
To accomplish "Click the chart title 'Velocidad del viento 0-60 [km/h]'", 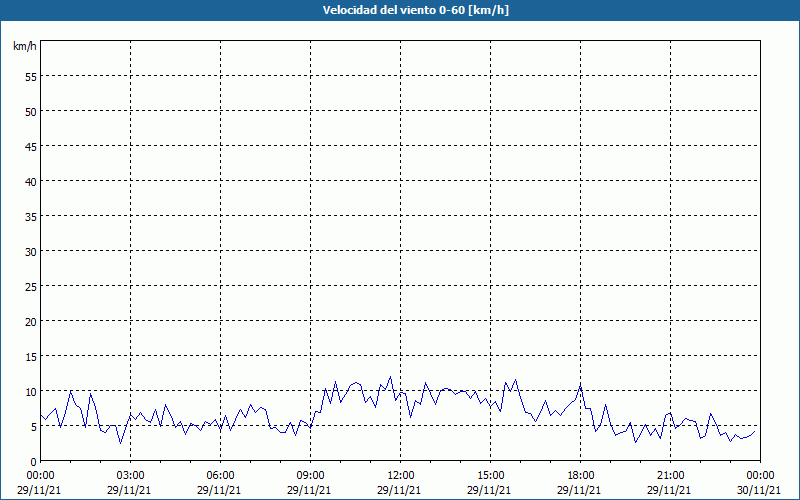I will coord(416,10).
